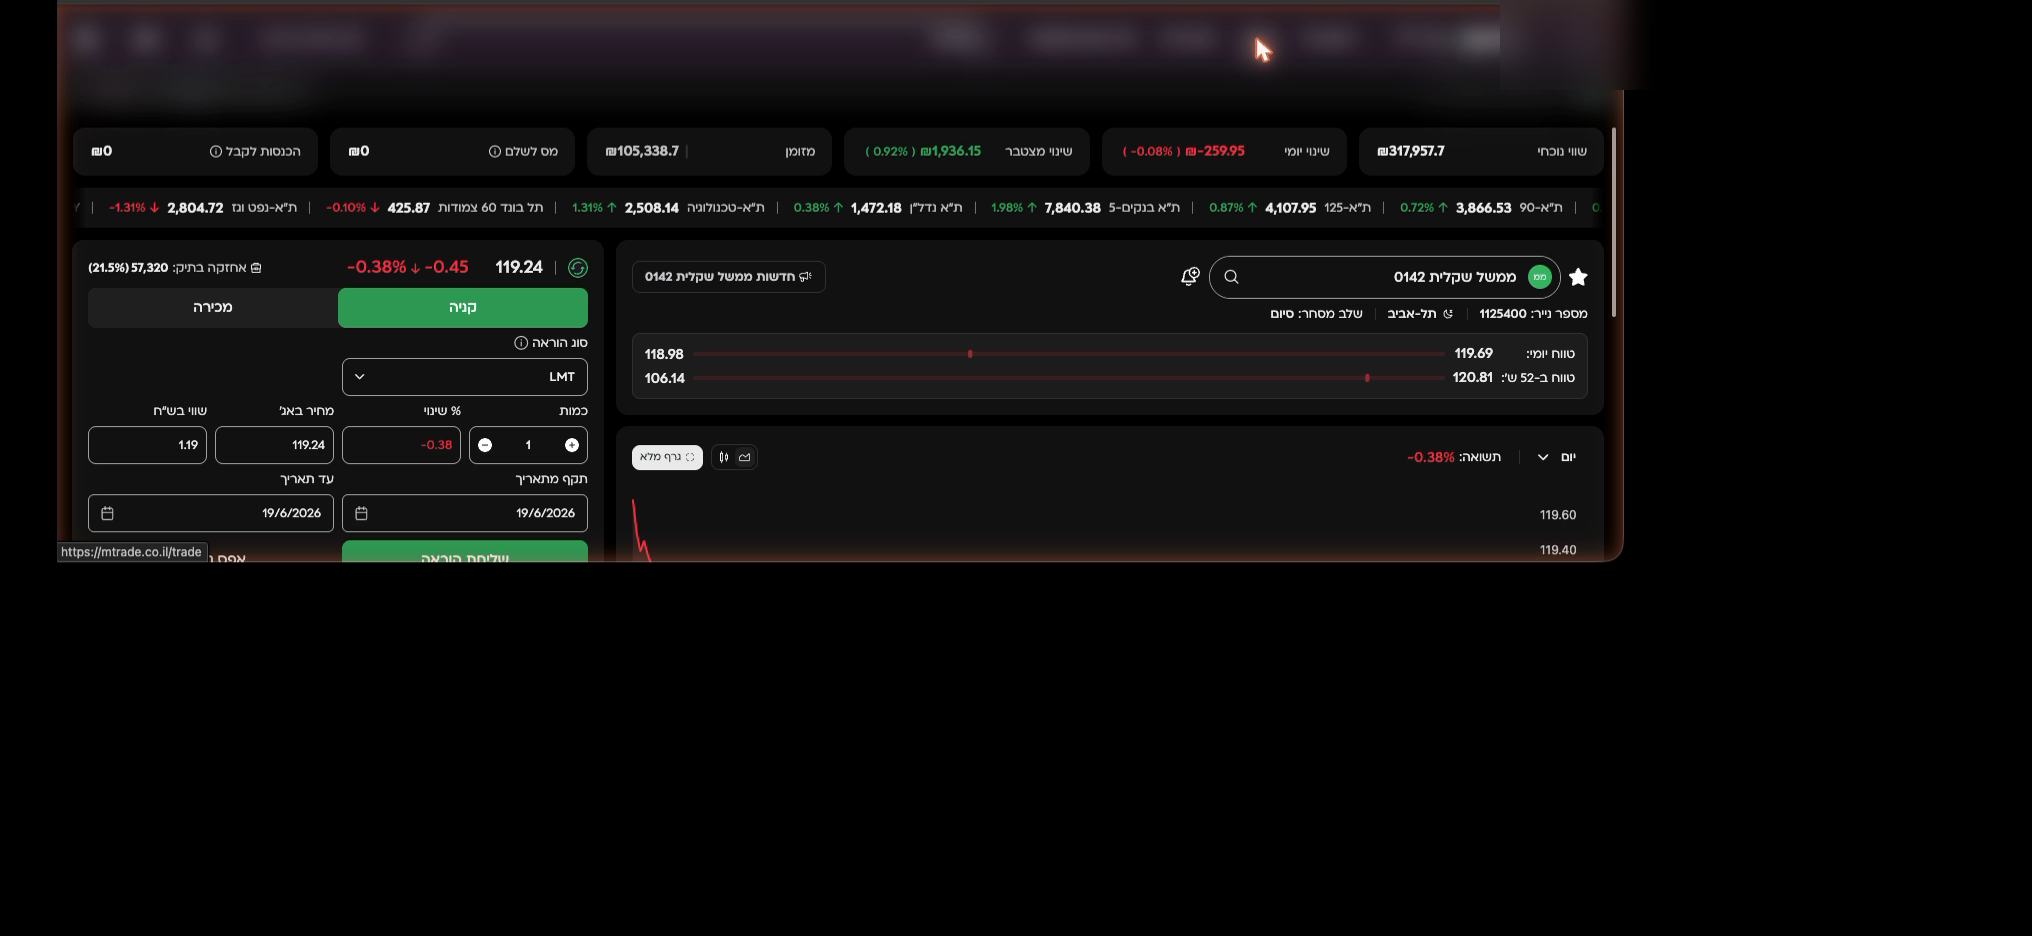
Task: Select the קניה (buy) tab
Action: click(463, 308)
